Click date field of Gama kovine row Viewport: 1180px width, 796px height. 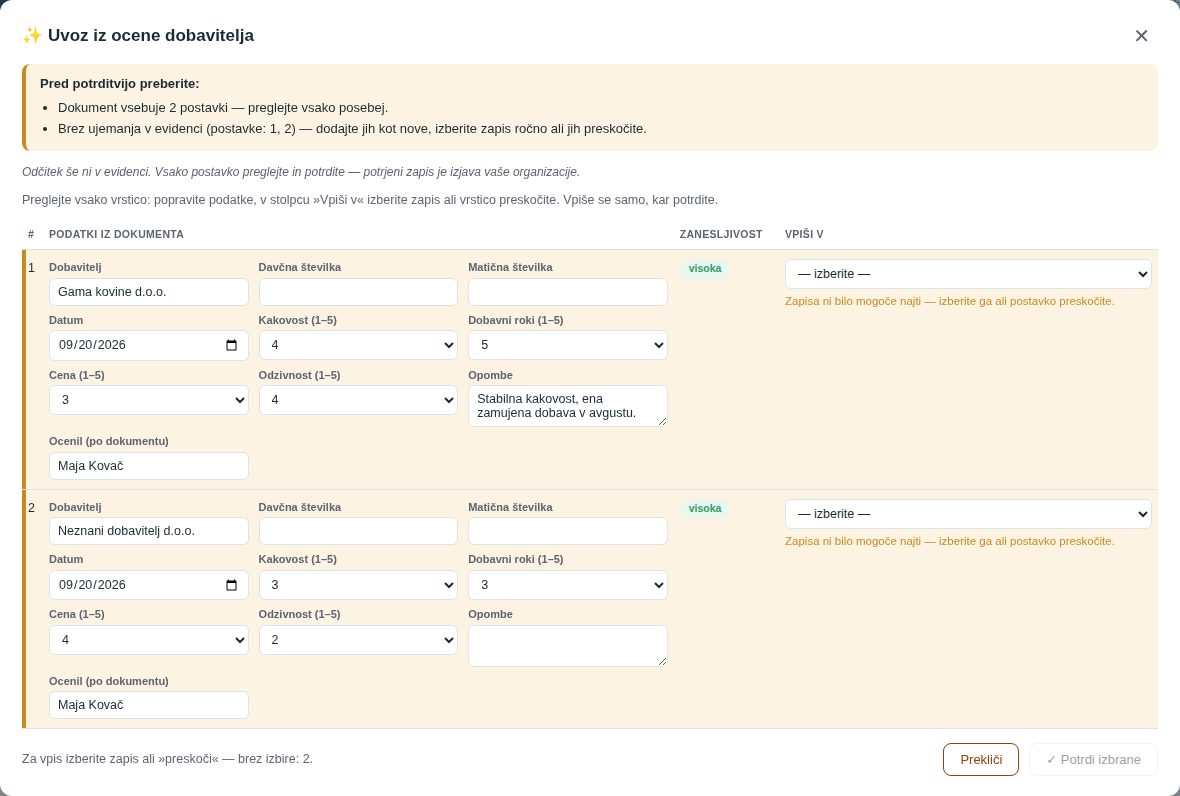[x=148, y=345]
